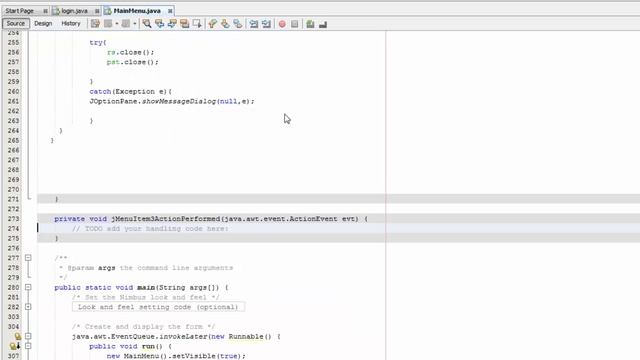Click the Back navigation icon
This screenshot has height=360, width=640.
click(108, 24)
